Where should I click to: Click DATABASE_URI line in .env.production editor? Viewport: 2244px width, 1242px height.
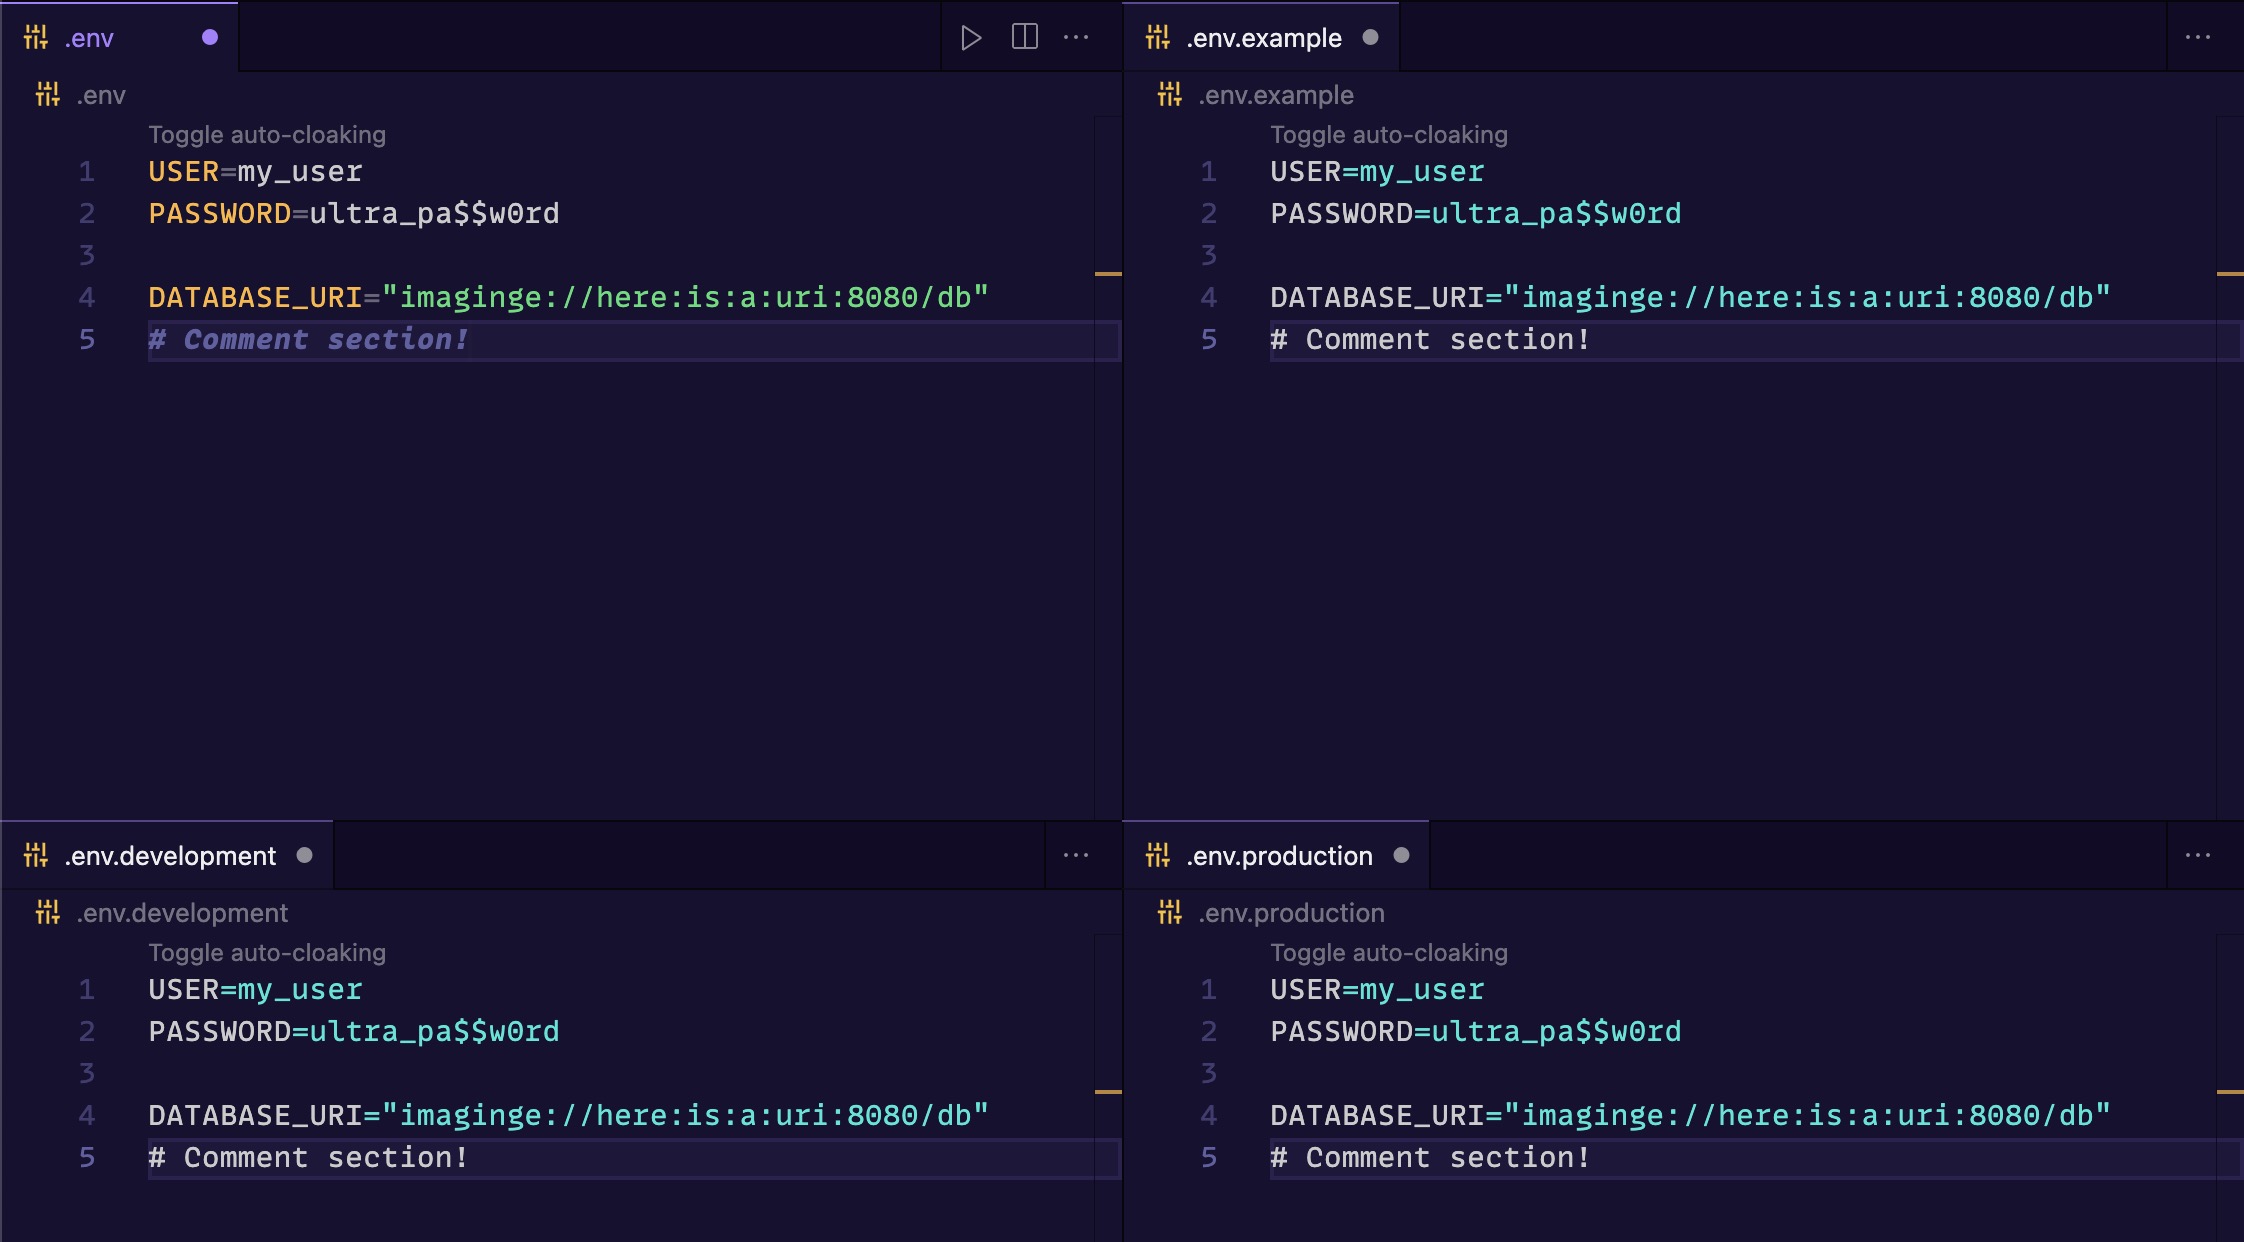coord(1690,1116)
